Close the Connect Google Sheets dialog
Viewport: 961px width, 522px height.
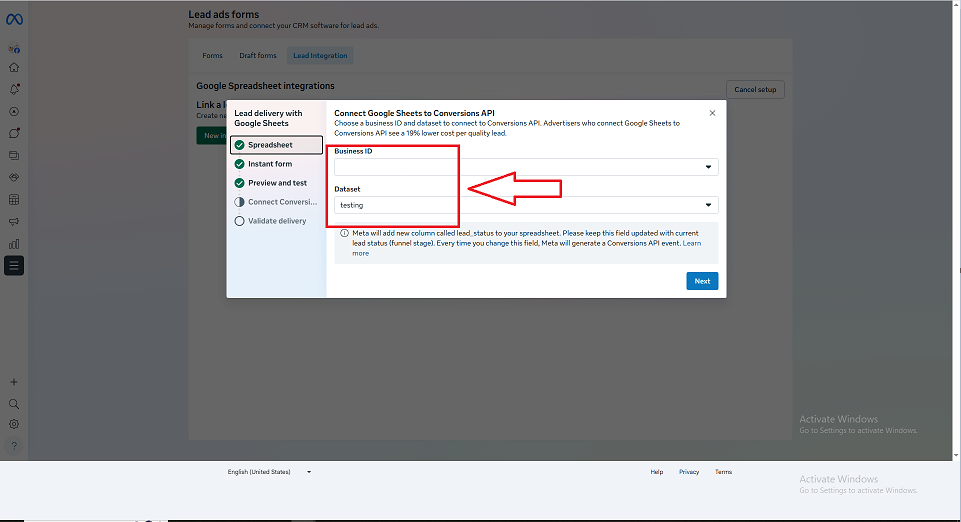coord(712,113)
